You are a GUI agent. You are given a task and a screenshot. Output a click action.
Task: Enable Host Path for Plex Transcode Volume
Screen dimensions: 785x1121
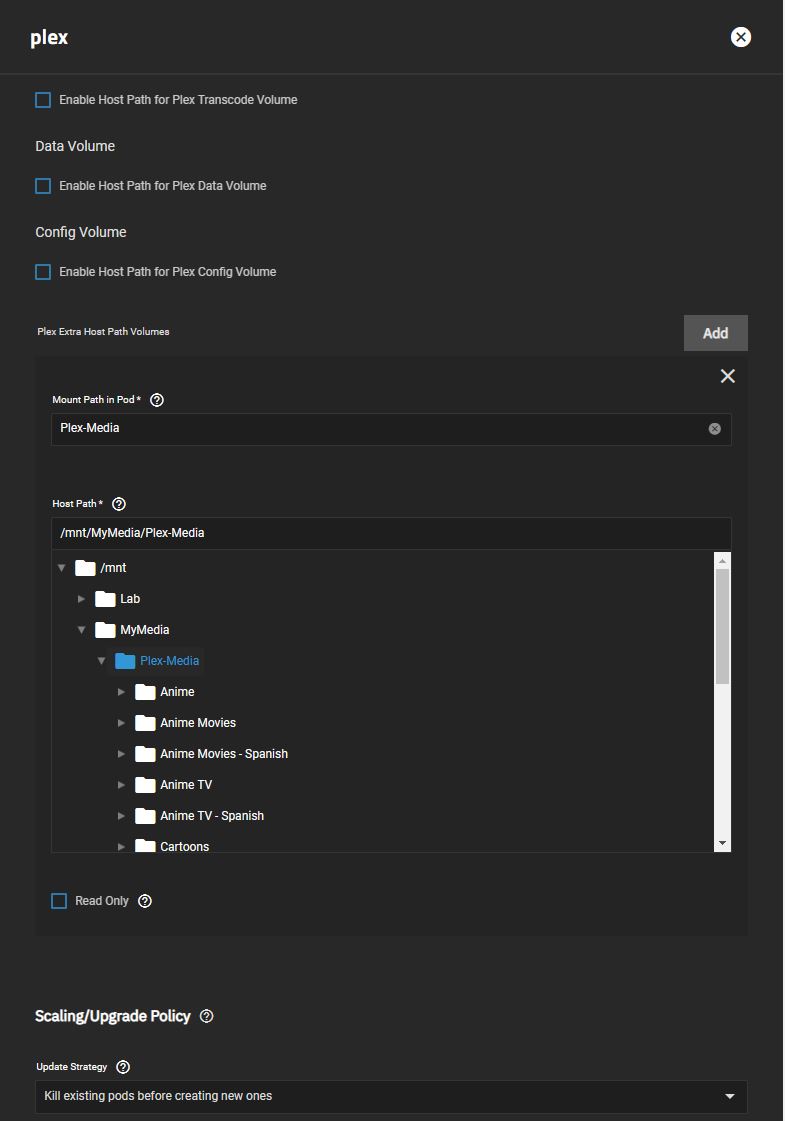pos(43,100)
